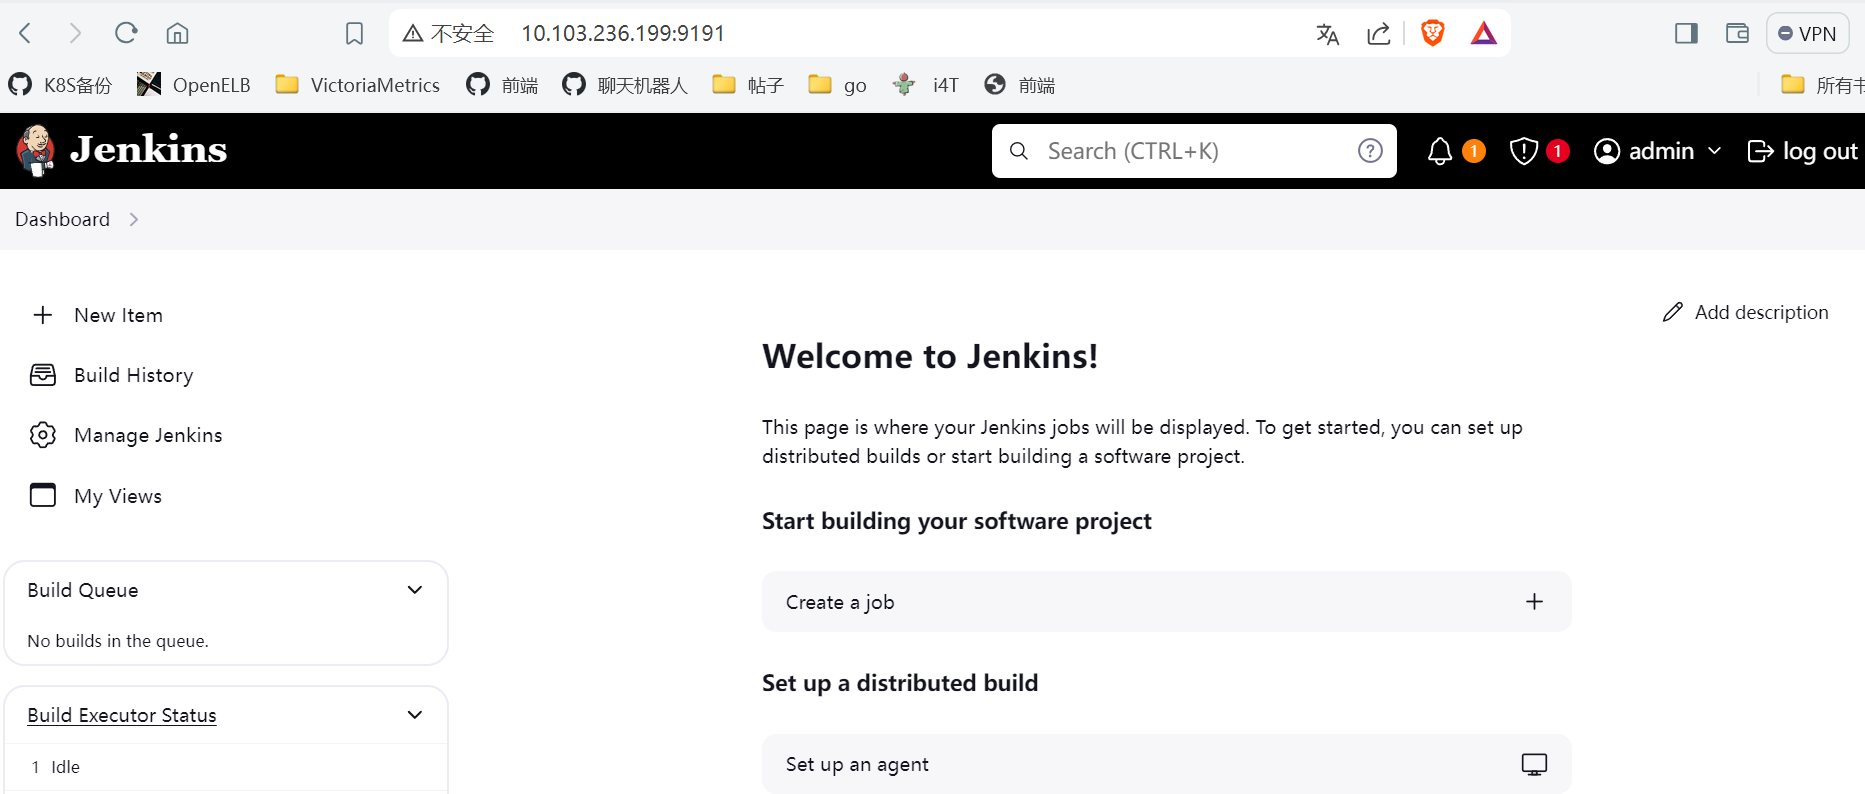Click Add description
1865x794 pixels.
click(1746, 312)
